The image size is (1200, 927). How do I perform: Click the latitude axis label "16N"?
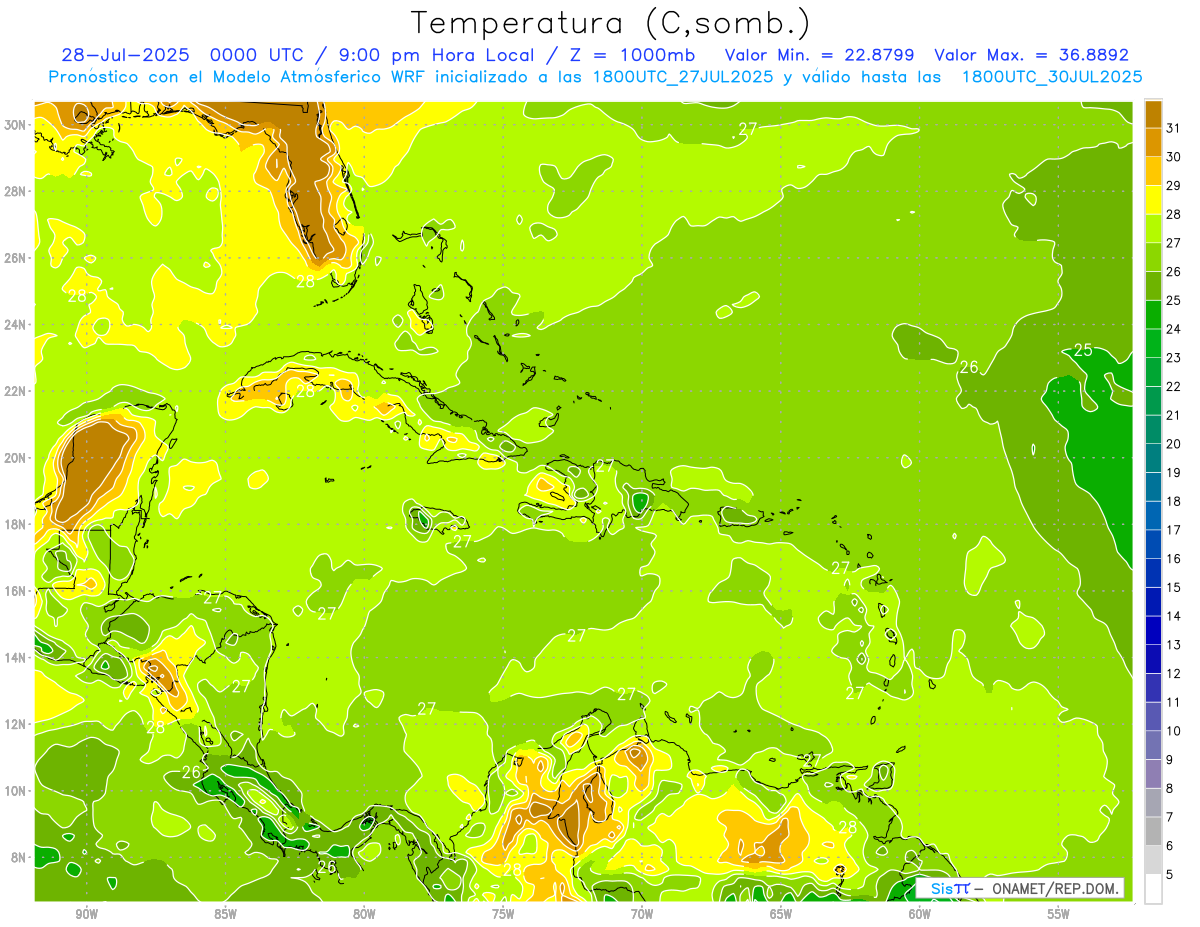point(16,591)
